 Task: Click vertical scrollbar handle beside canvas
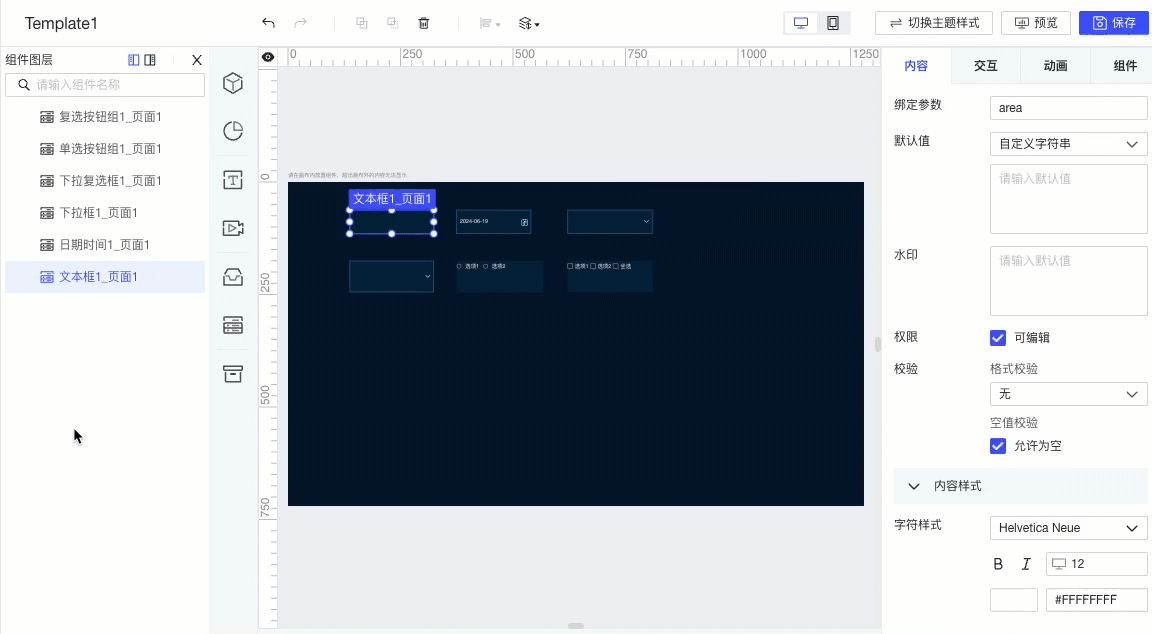[877, 344]
